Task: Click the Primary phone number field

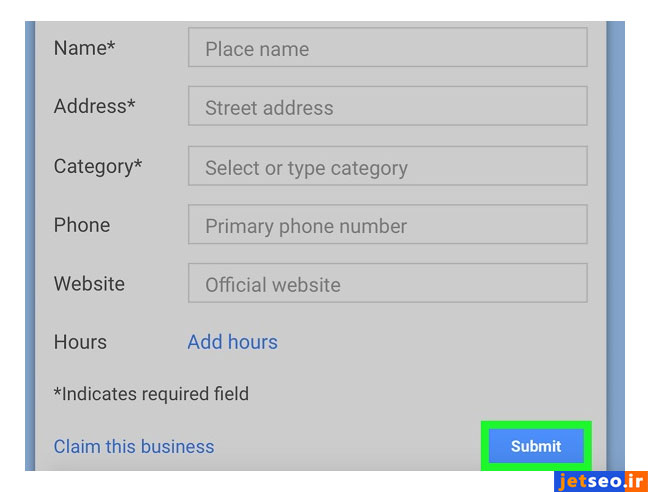Action: pyautogui.click(x=387, y=226)
